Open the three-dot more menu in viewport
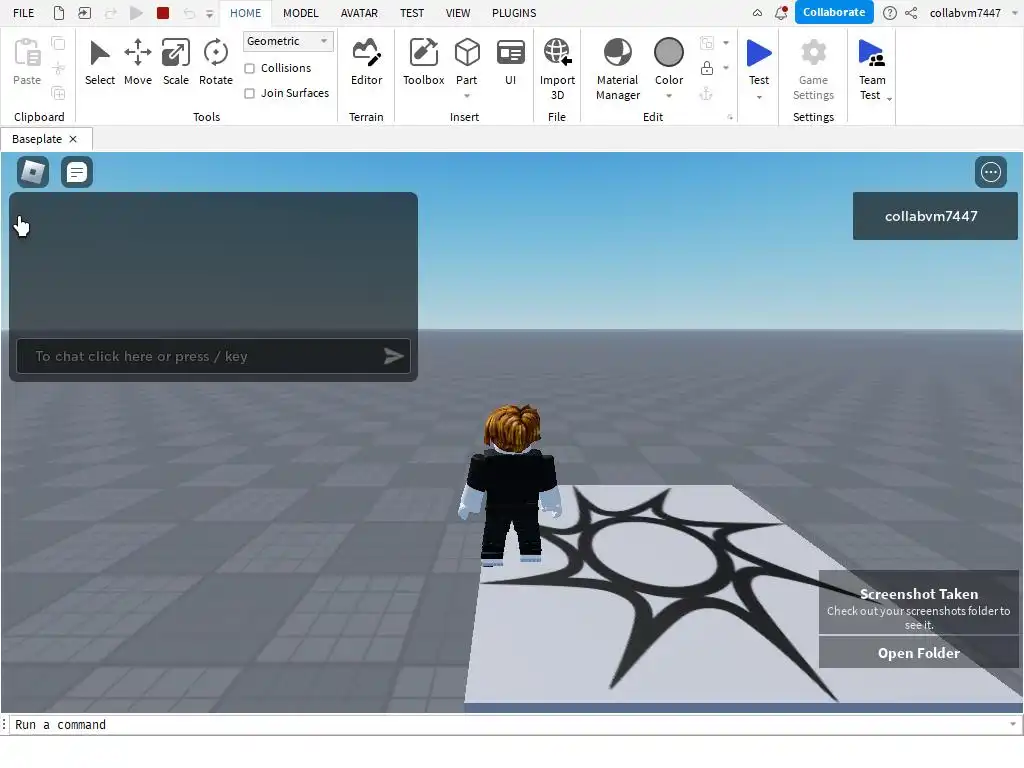This screenshot has height=768, width=1024. pyautogui.click(x=991, y=172)
